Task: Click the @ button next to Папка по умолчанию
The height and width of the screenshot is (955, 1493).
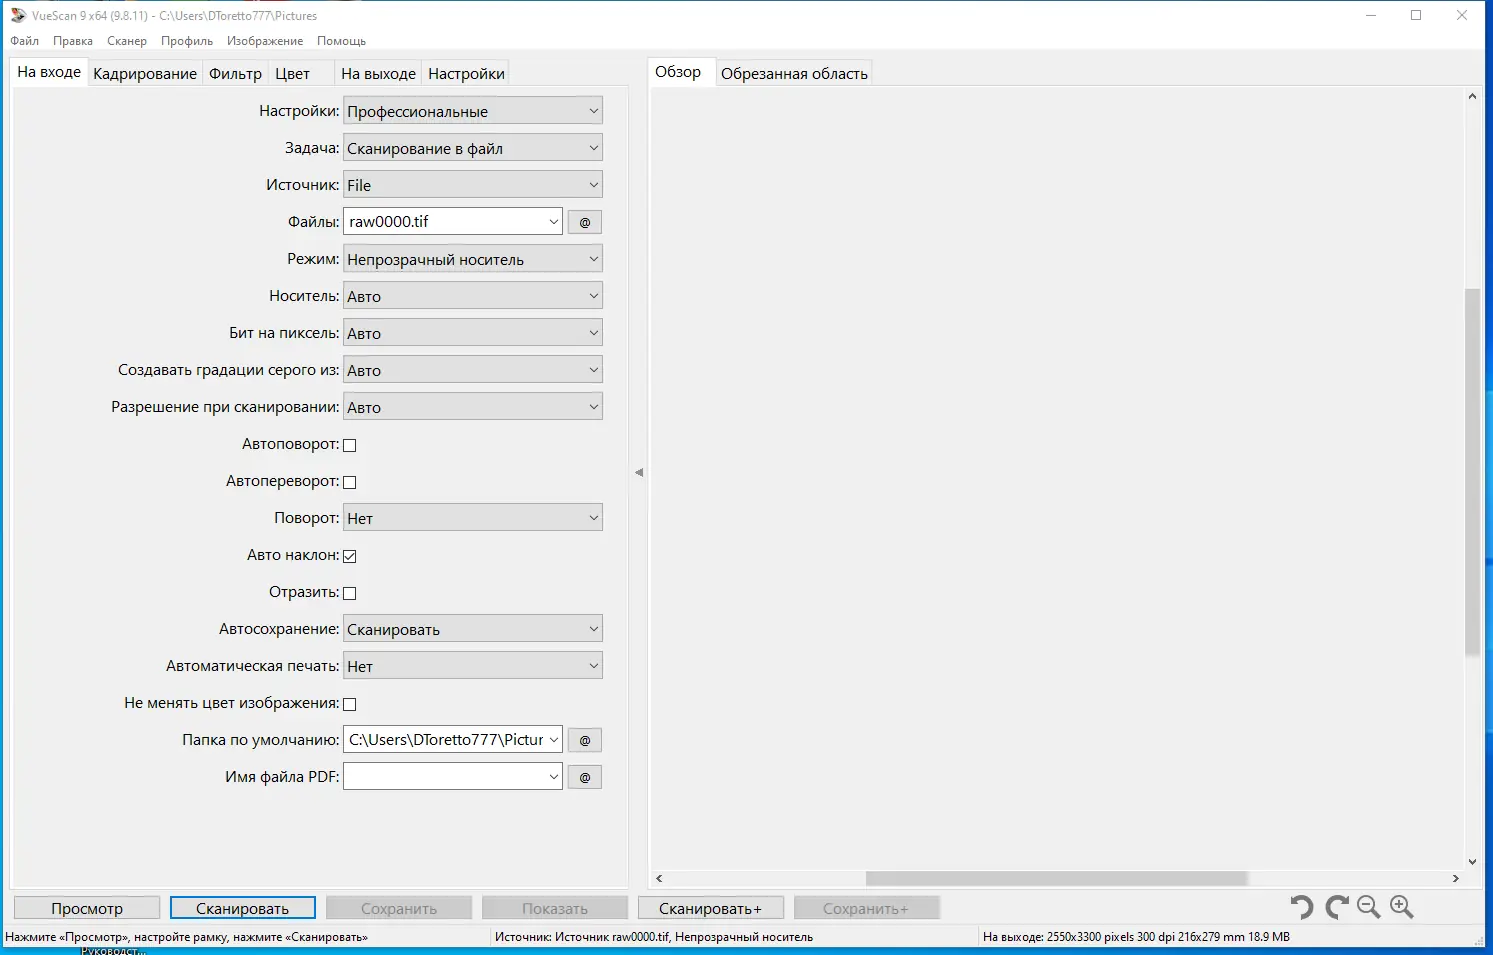Action: 585,740
